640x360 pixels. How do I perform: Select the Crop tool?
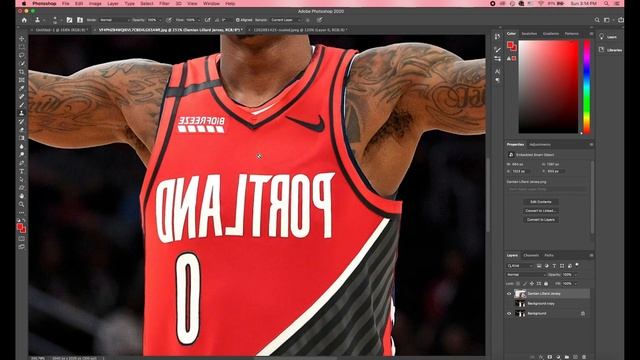pos(22,72)
